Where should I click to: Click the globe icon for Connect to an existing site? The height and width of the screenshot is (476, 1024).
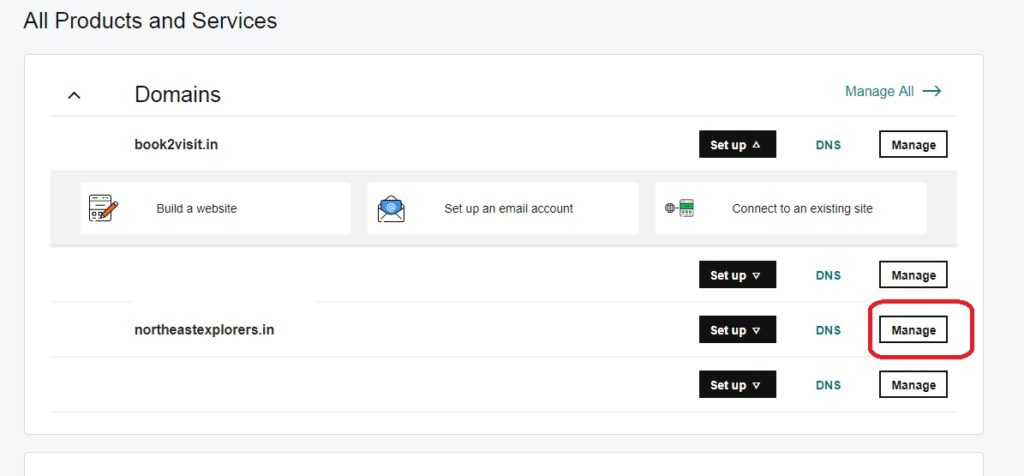coord(679,209)
